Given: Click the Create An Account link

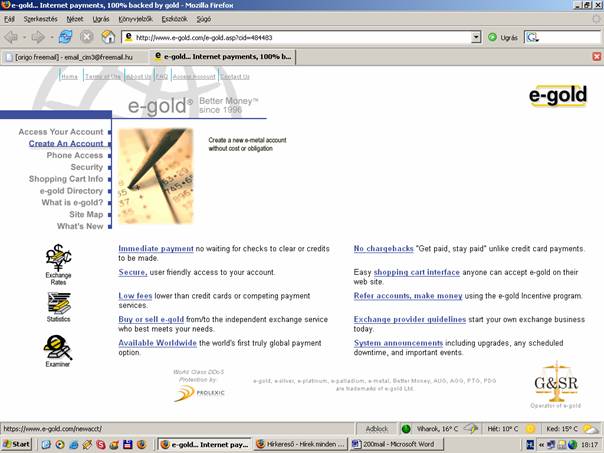Looking at the screenshot, I should pos(65,144).
